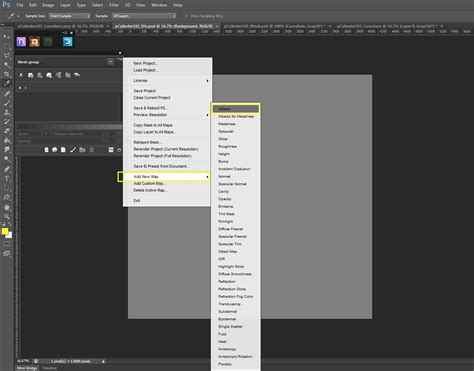Select the Eyedropper tool in the toolbar
474x371 pixels.
(7, 83)
